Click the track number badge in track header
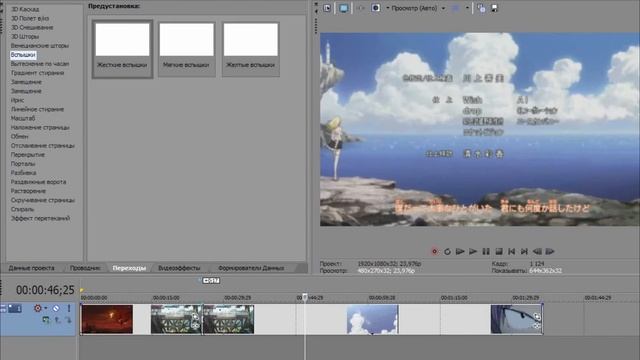Screen dimensions: 640x360 click(15, 309)
